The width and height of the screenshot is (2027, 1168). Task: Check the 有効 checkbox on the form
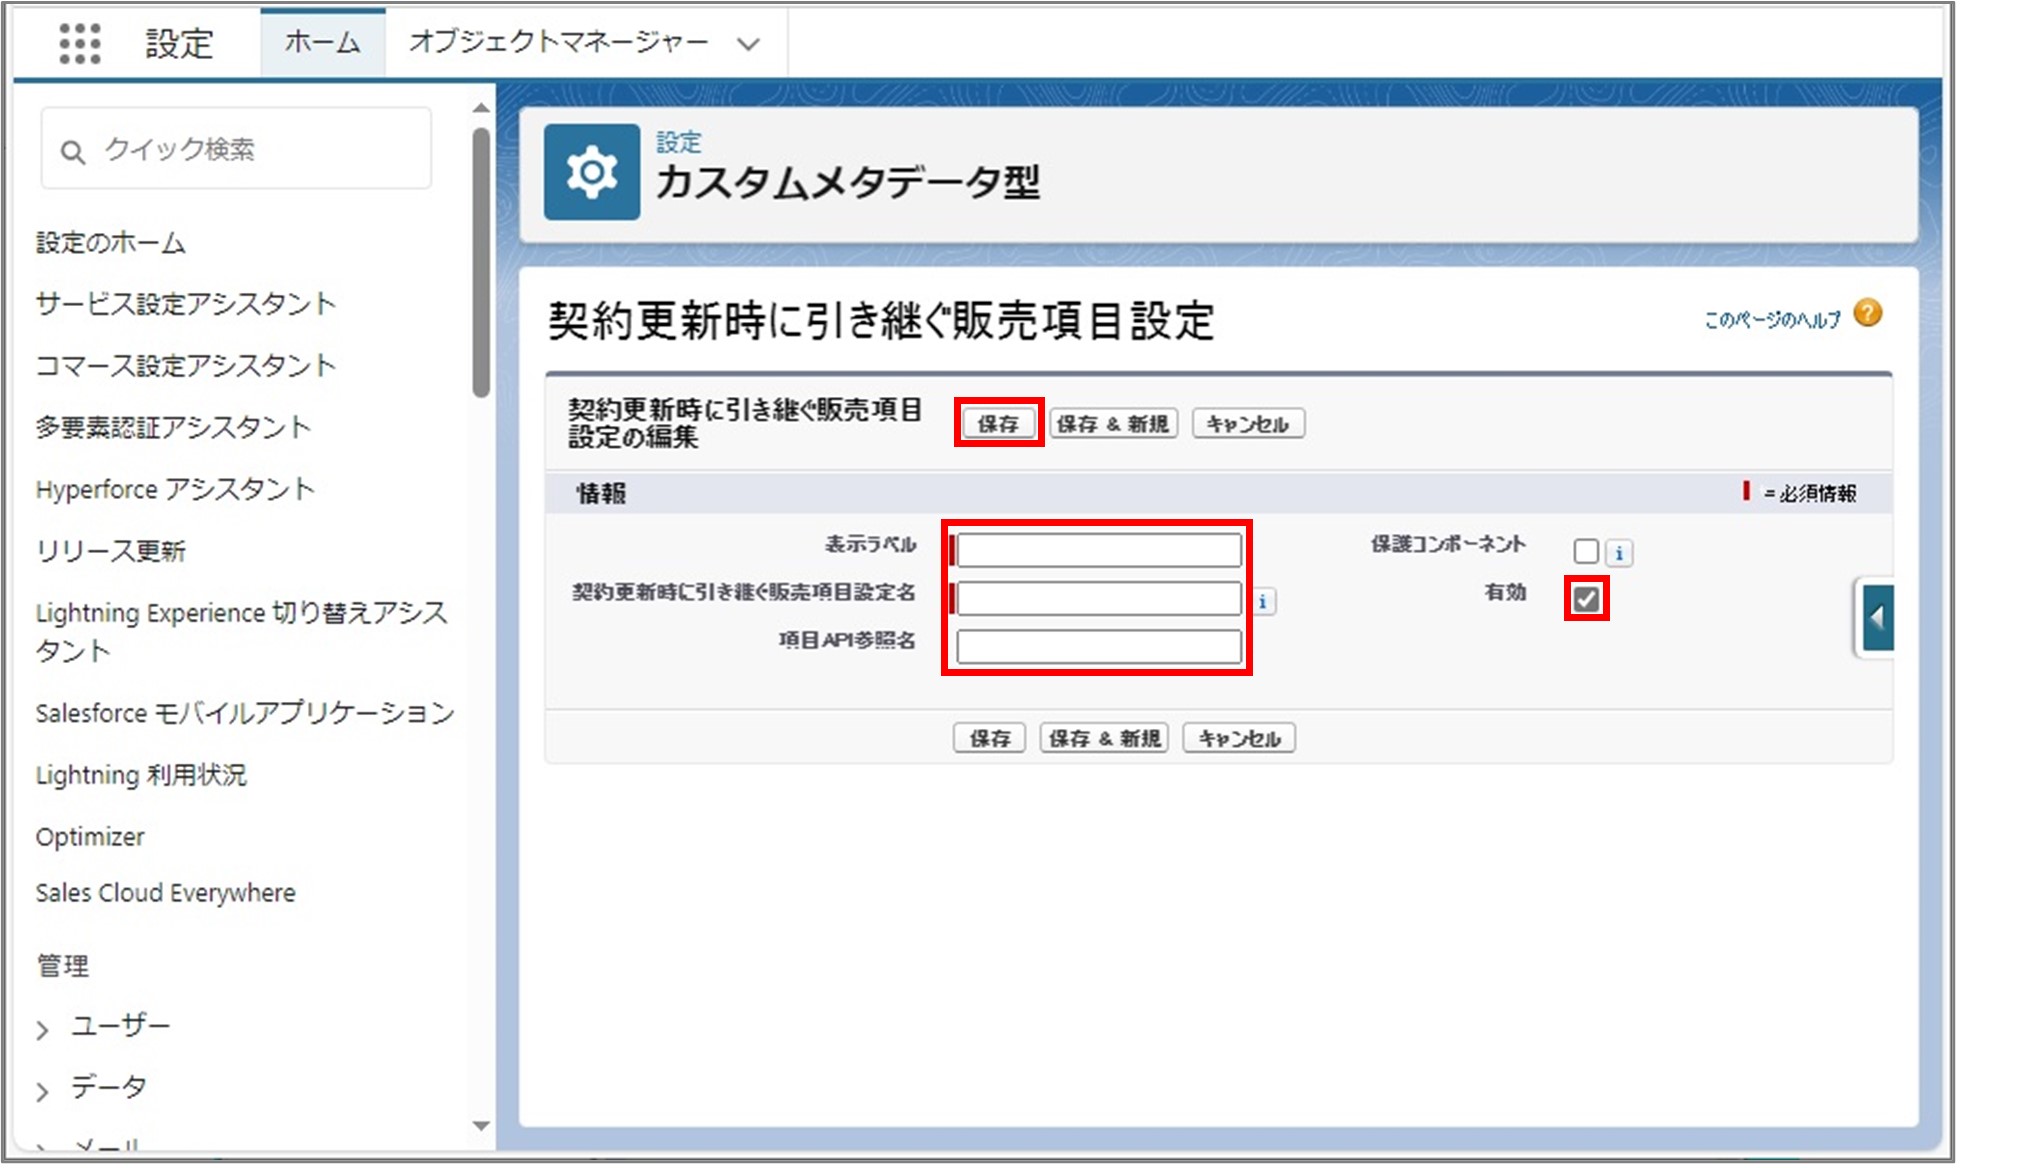click(1586, 597)
